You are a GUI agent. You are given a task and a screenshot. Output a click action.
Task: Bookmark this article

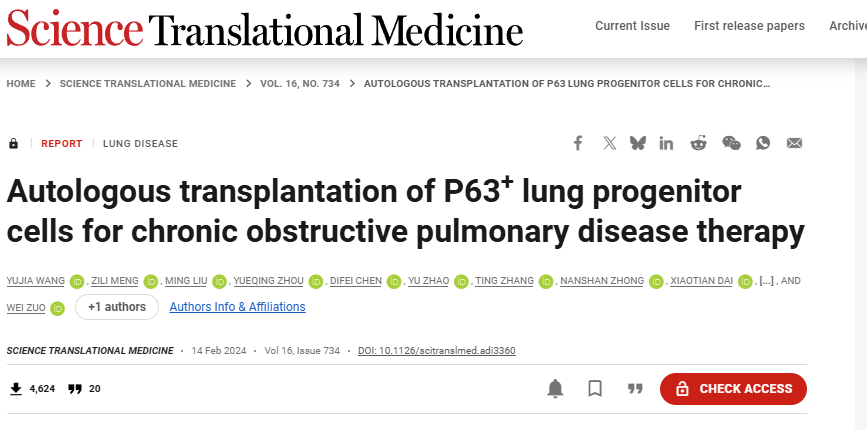click(x=595, y=389)
